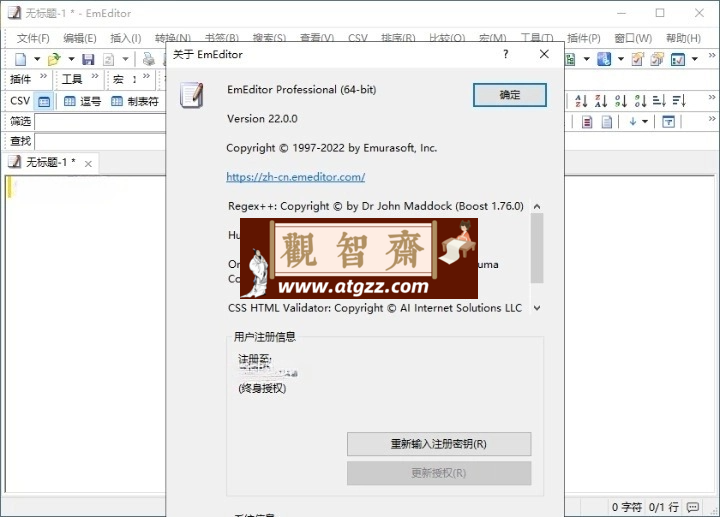Open the dropdown arrow next to Open icon

71,59
